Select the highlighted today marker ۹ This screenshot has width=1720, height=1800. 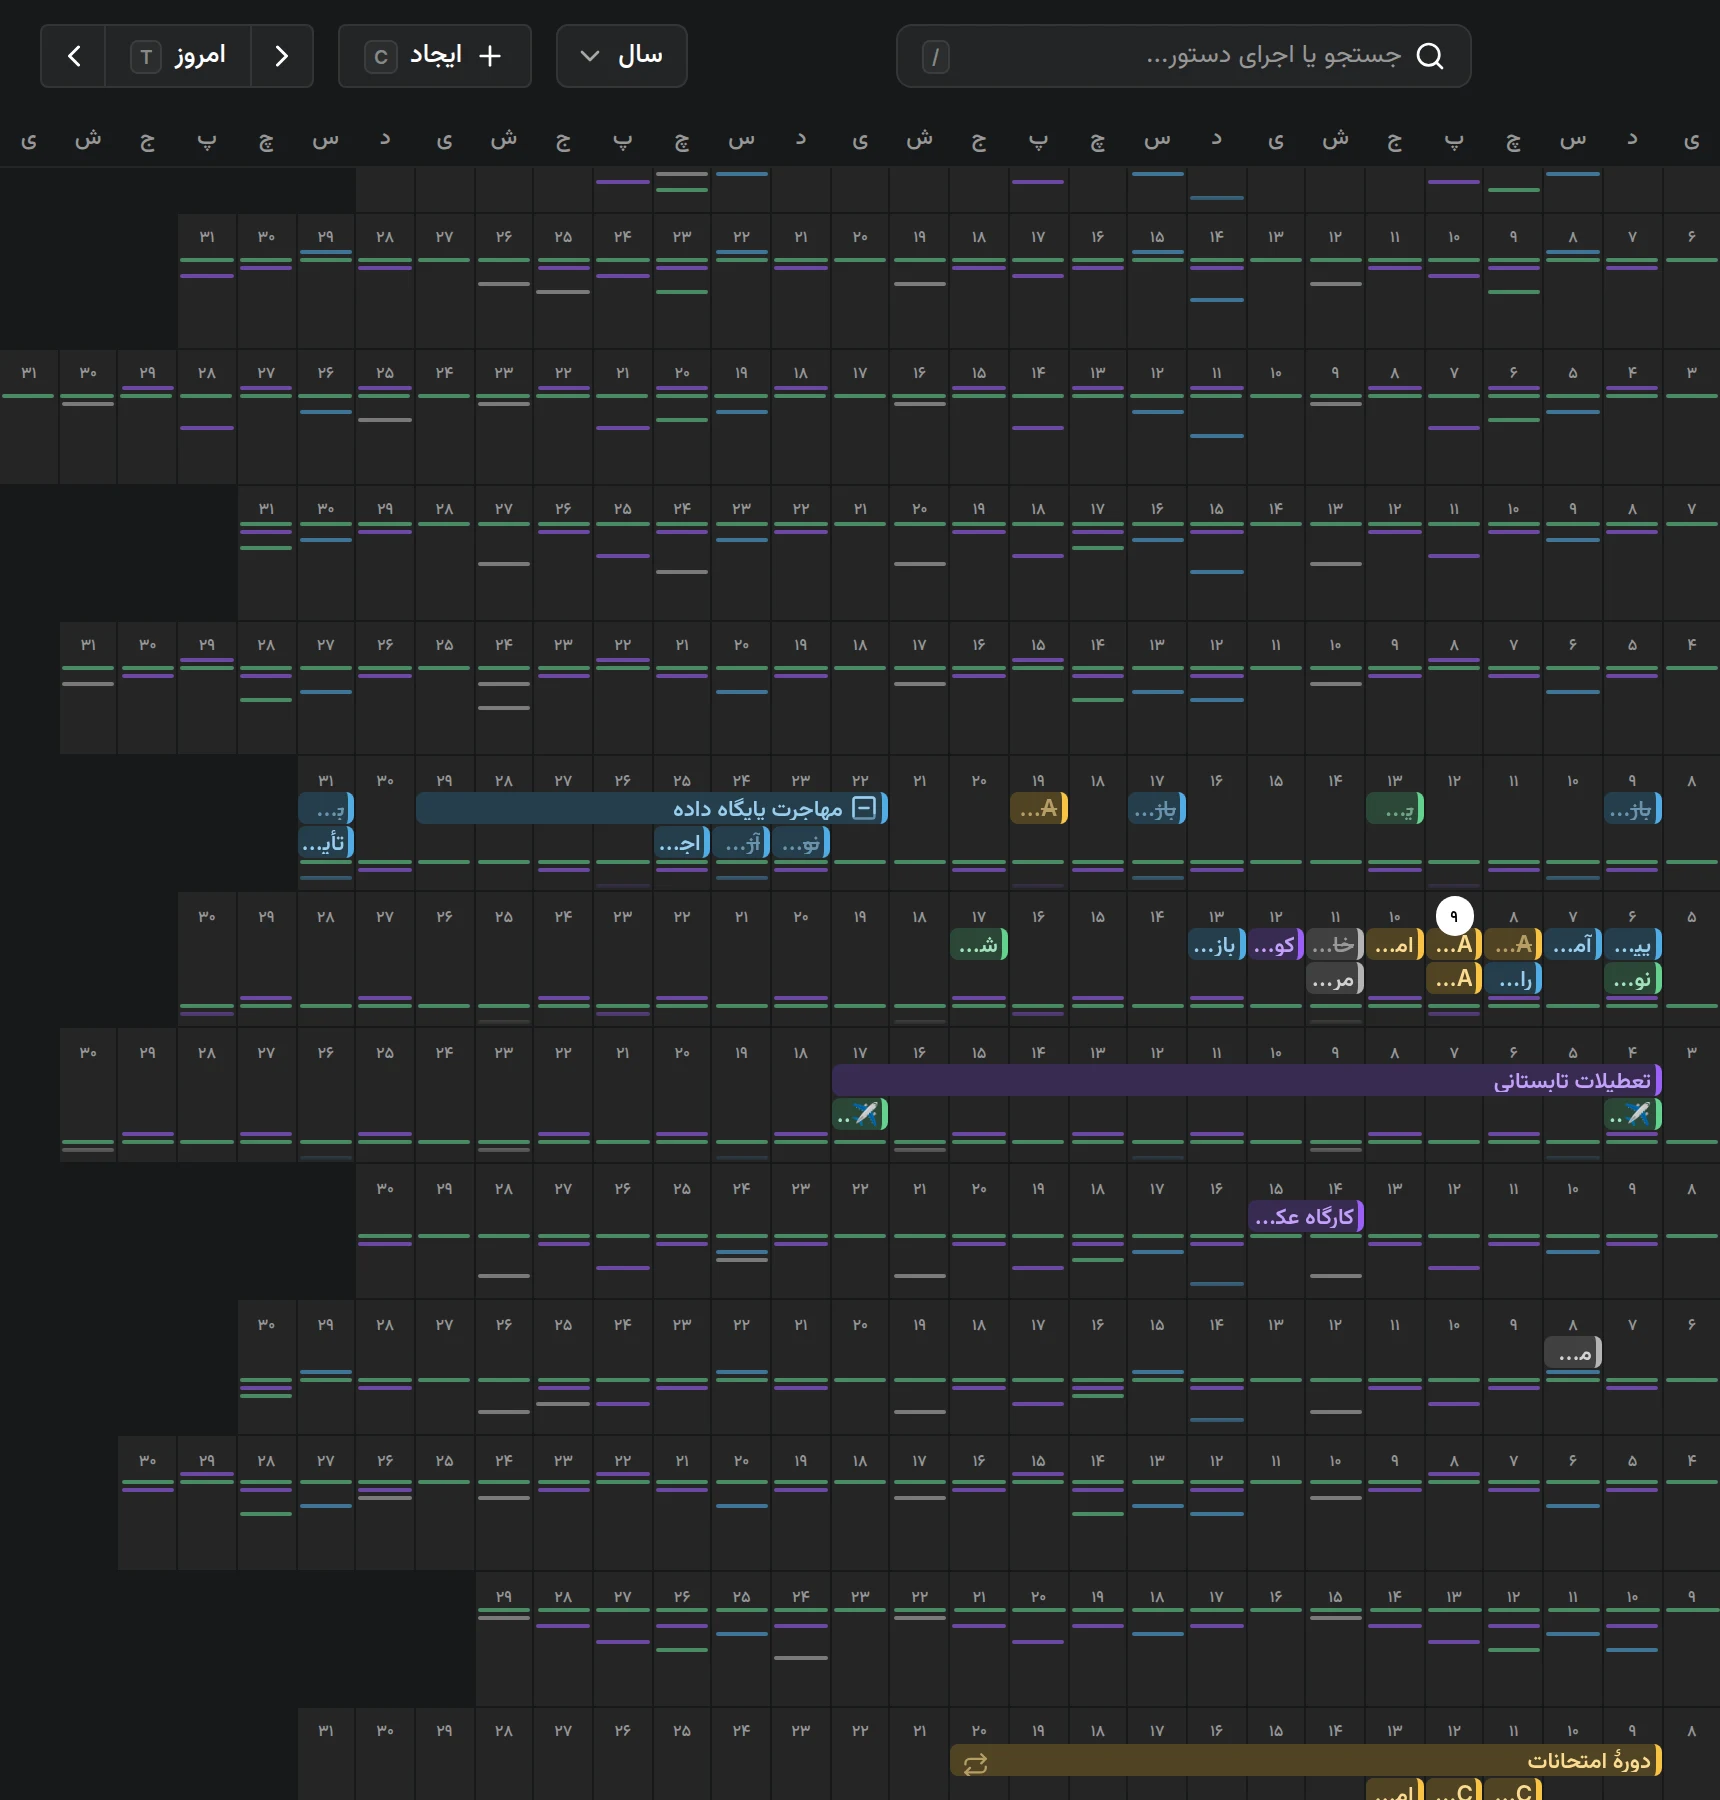coord(1454,916)
